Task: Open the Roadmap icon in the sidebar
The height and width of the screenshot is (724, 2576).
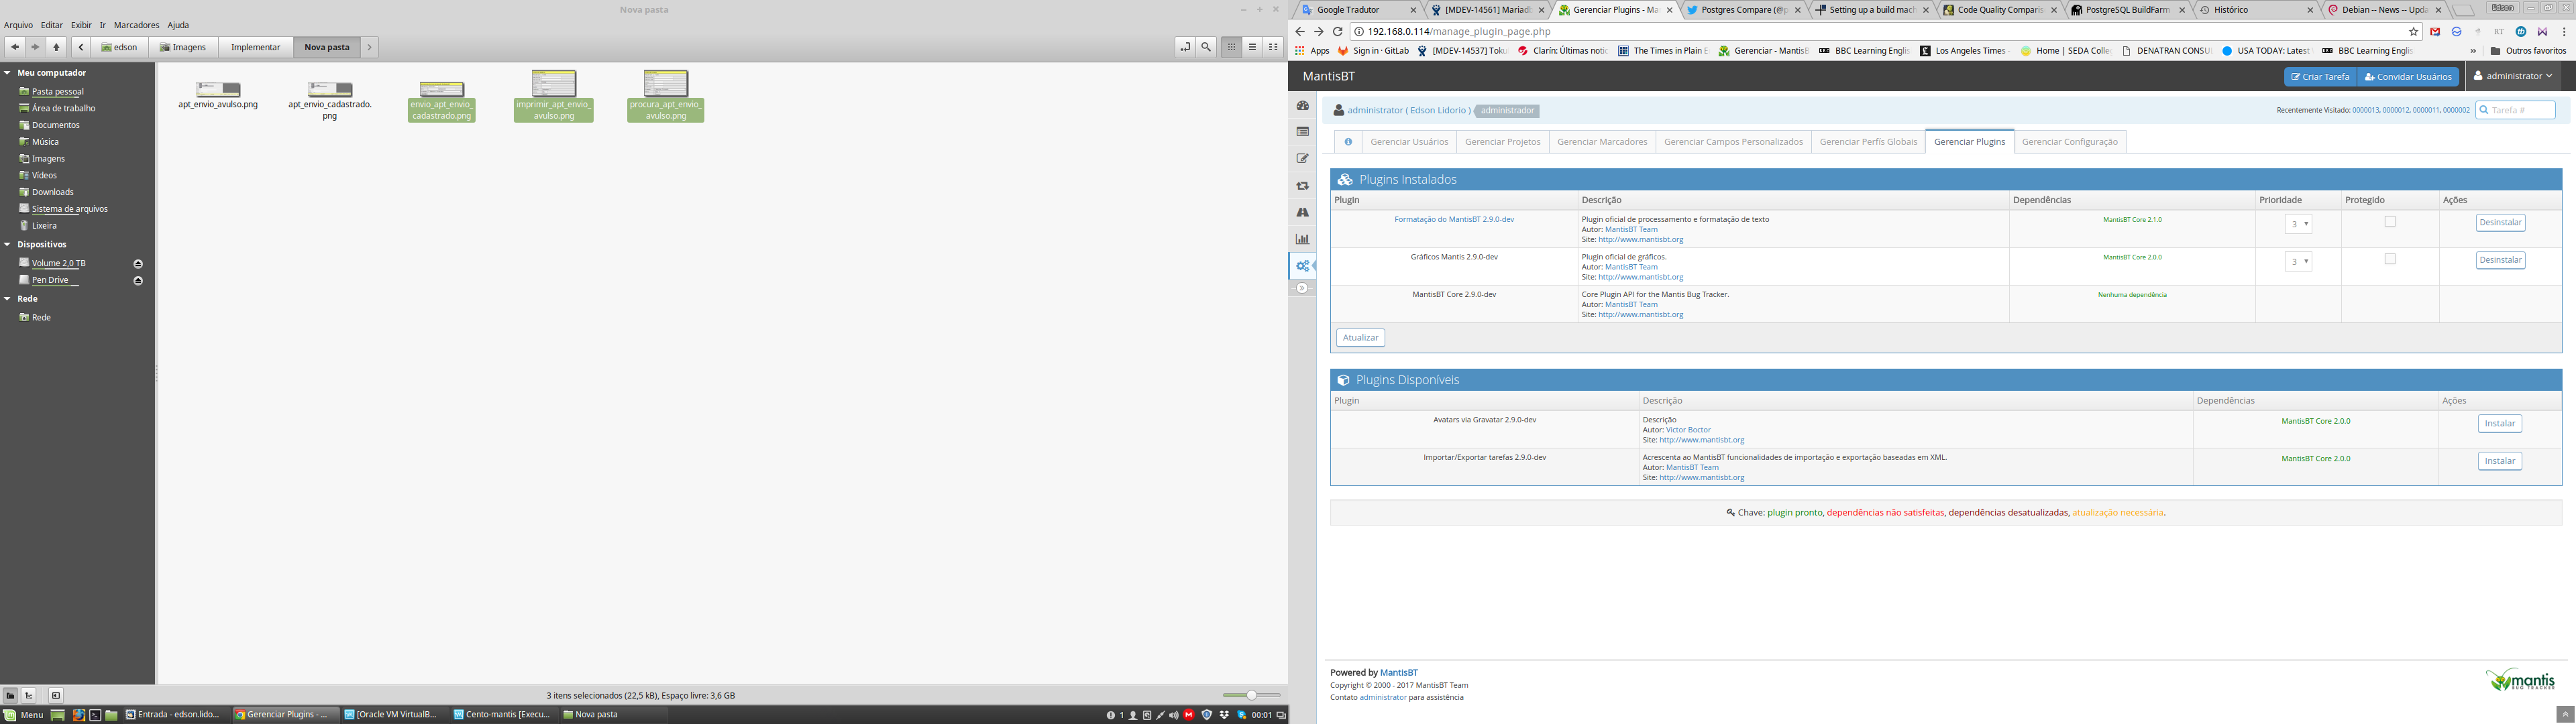Action: point(1302,211)
